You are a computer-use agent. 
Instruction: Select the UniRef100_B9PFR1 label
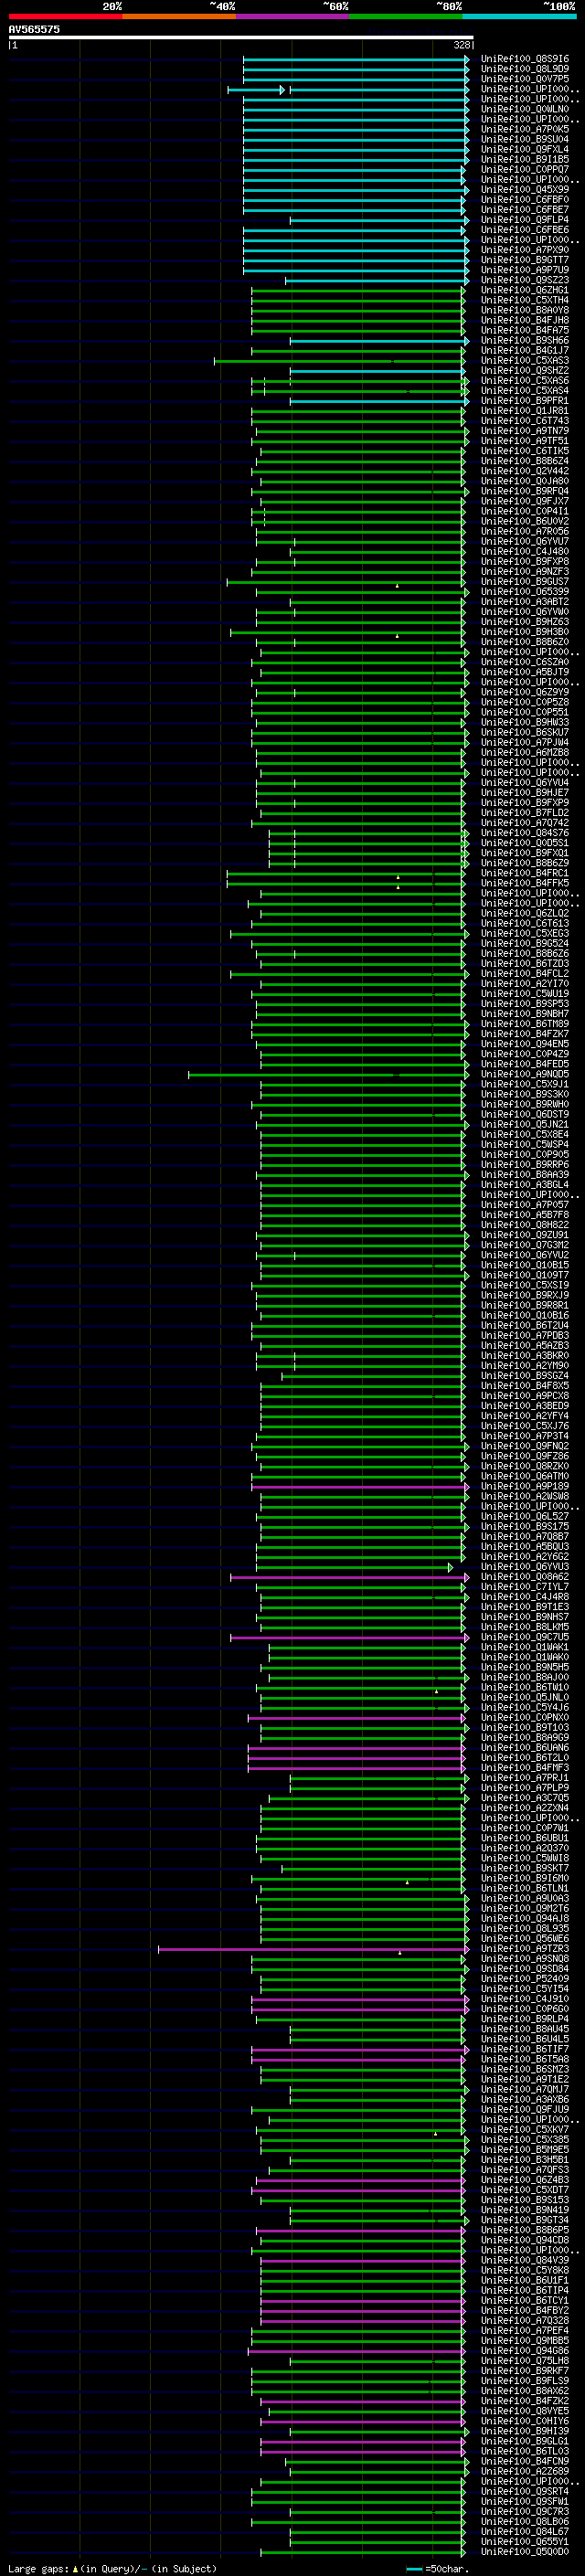(525, 401)
